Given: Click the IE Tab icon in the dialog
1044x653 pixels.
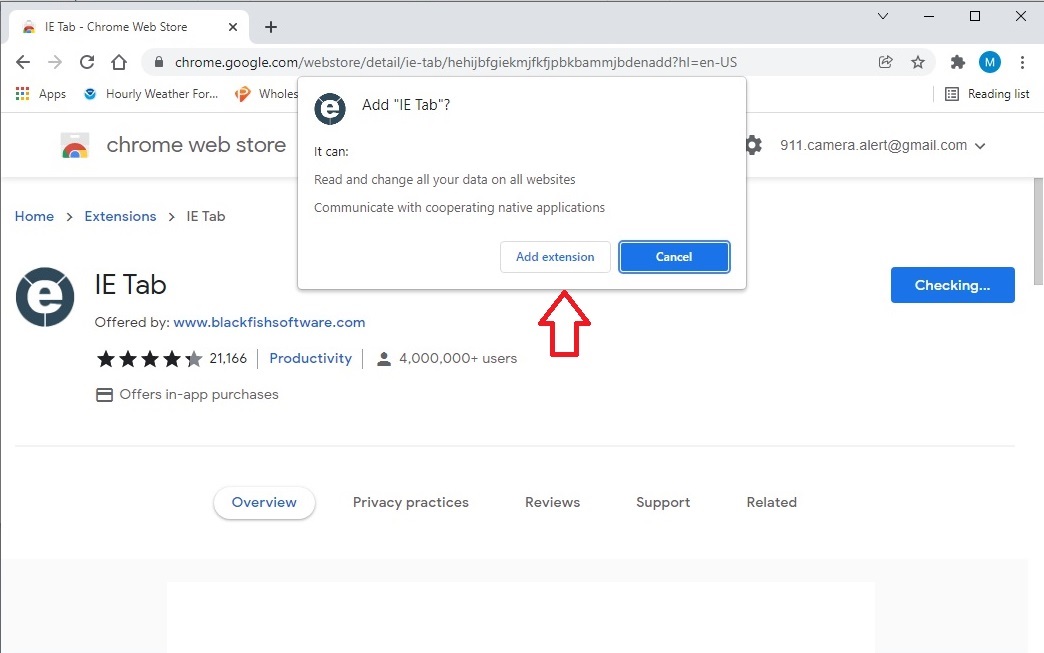Looking at the screenshot, I should pyautogui.click(x=330, y=109).
